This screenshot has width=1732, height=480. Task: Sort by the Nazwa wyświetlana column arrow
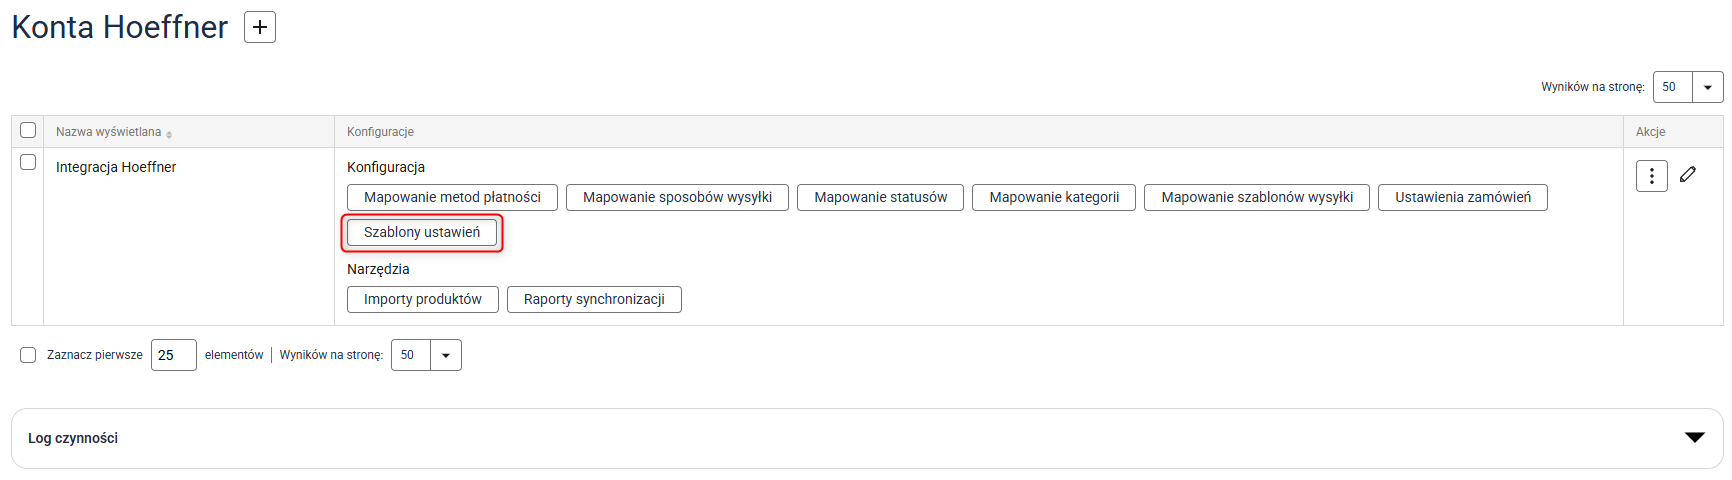click(x=169, y=133)
